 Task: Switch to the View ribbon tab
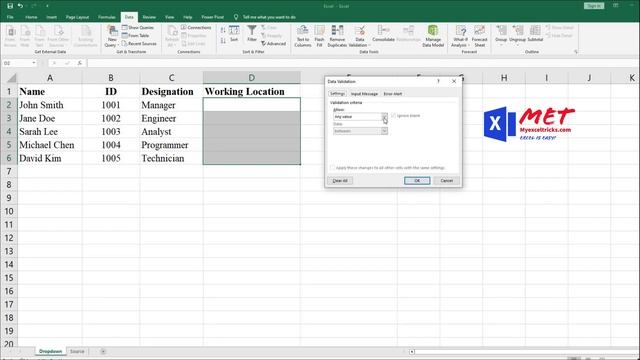pos(169,17)
